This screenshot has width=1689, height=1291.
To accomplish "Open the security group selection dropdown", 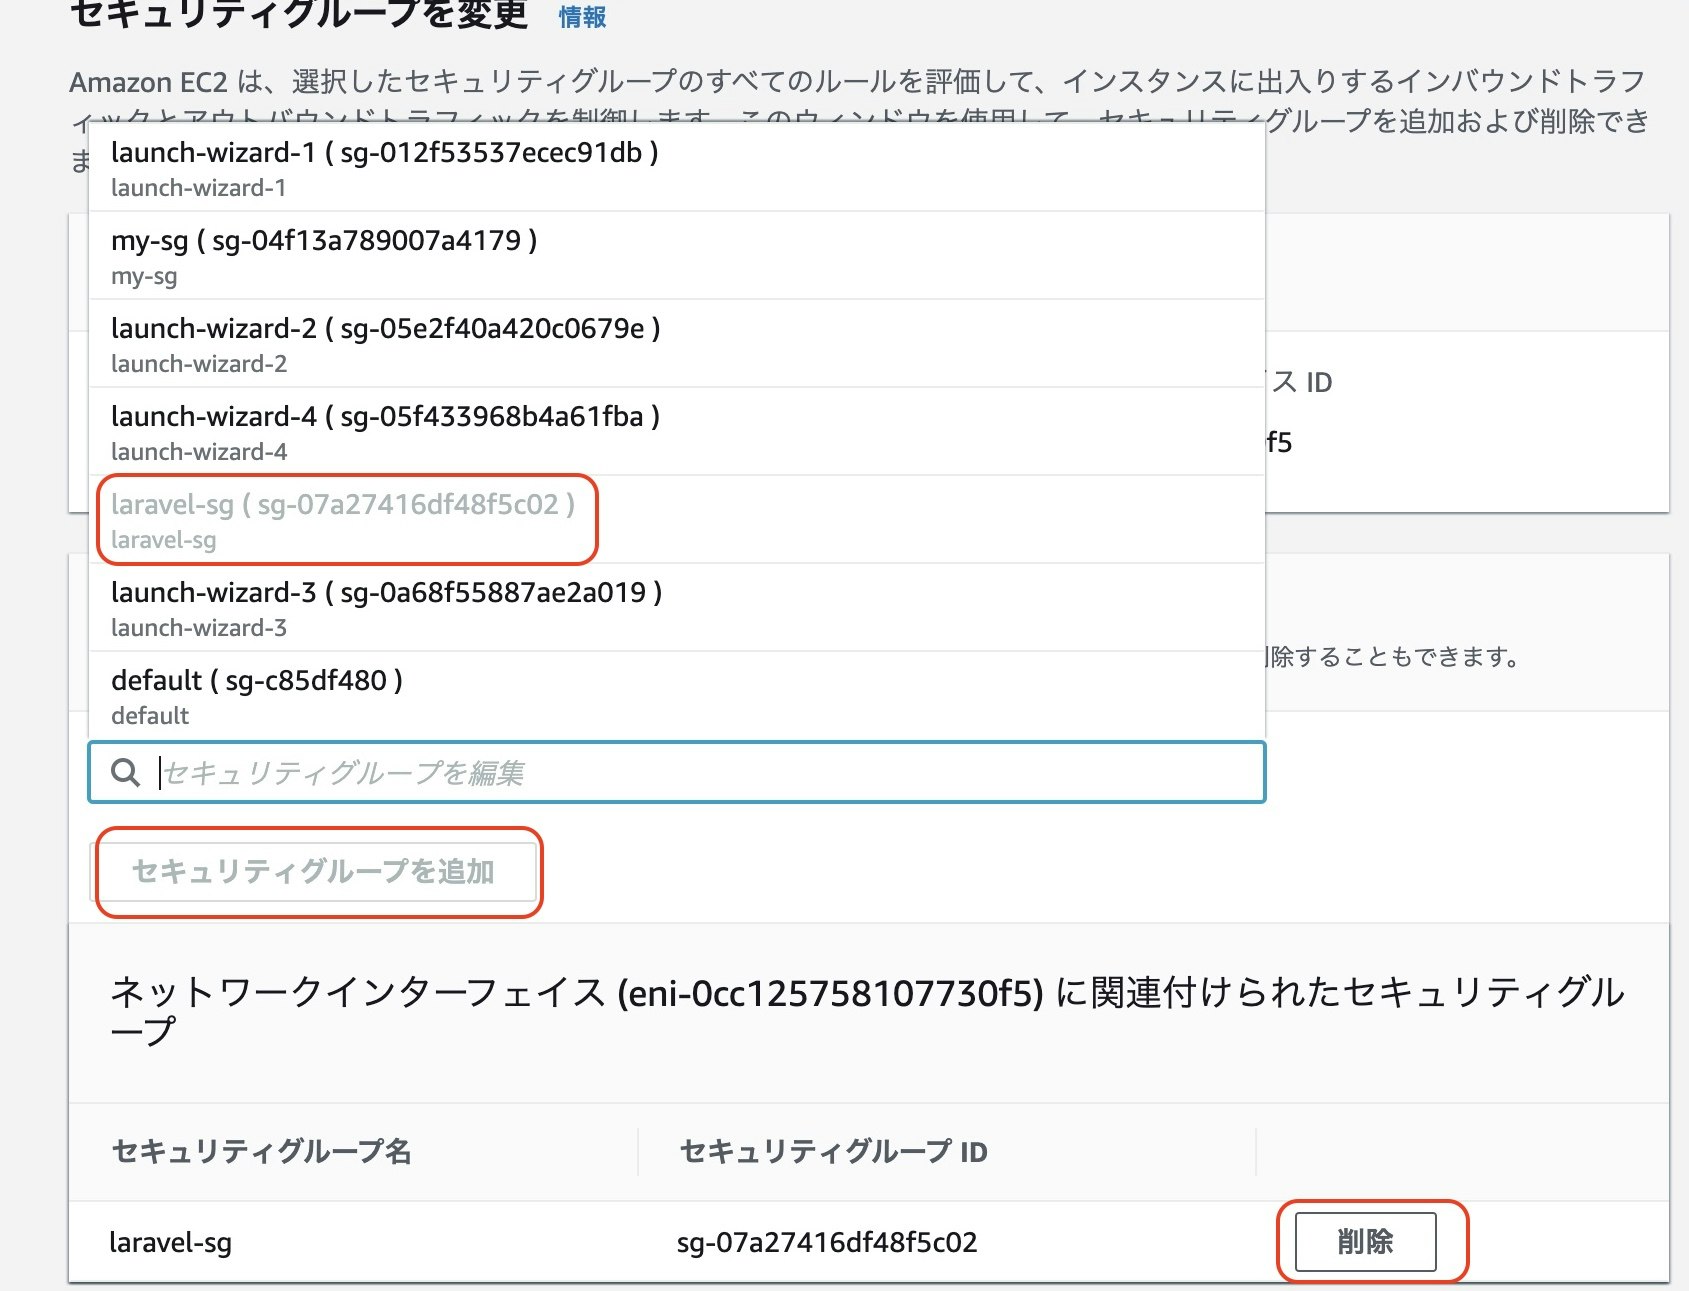I will coord(676,772).
